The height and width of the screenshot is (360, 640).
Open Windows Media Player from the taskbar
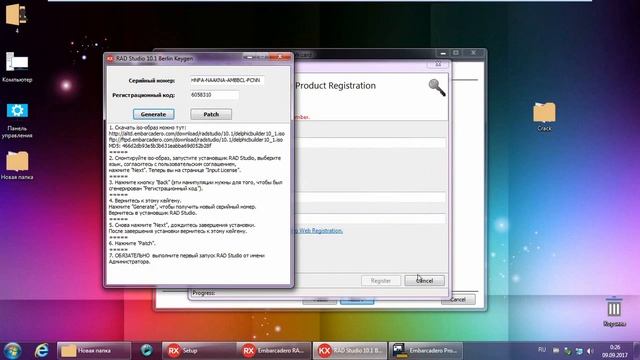click(x=147, y=350)
